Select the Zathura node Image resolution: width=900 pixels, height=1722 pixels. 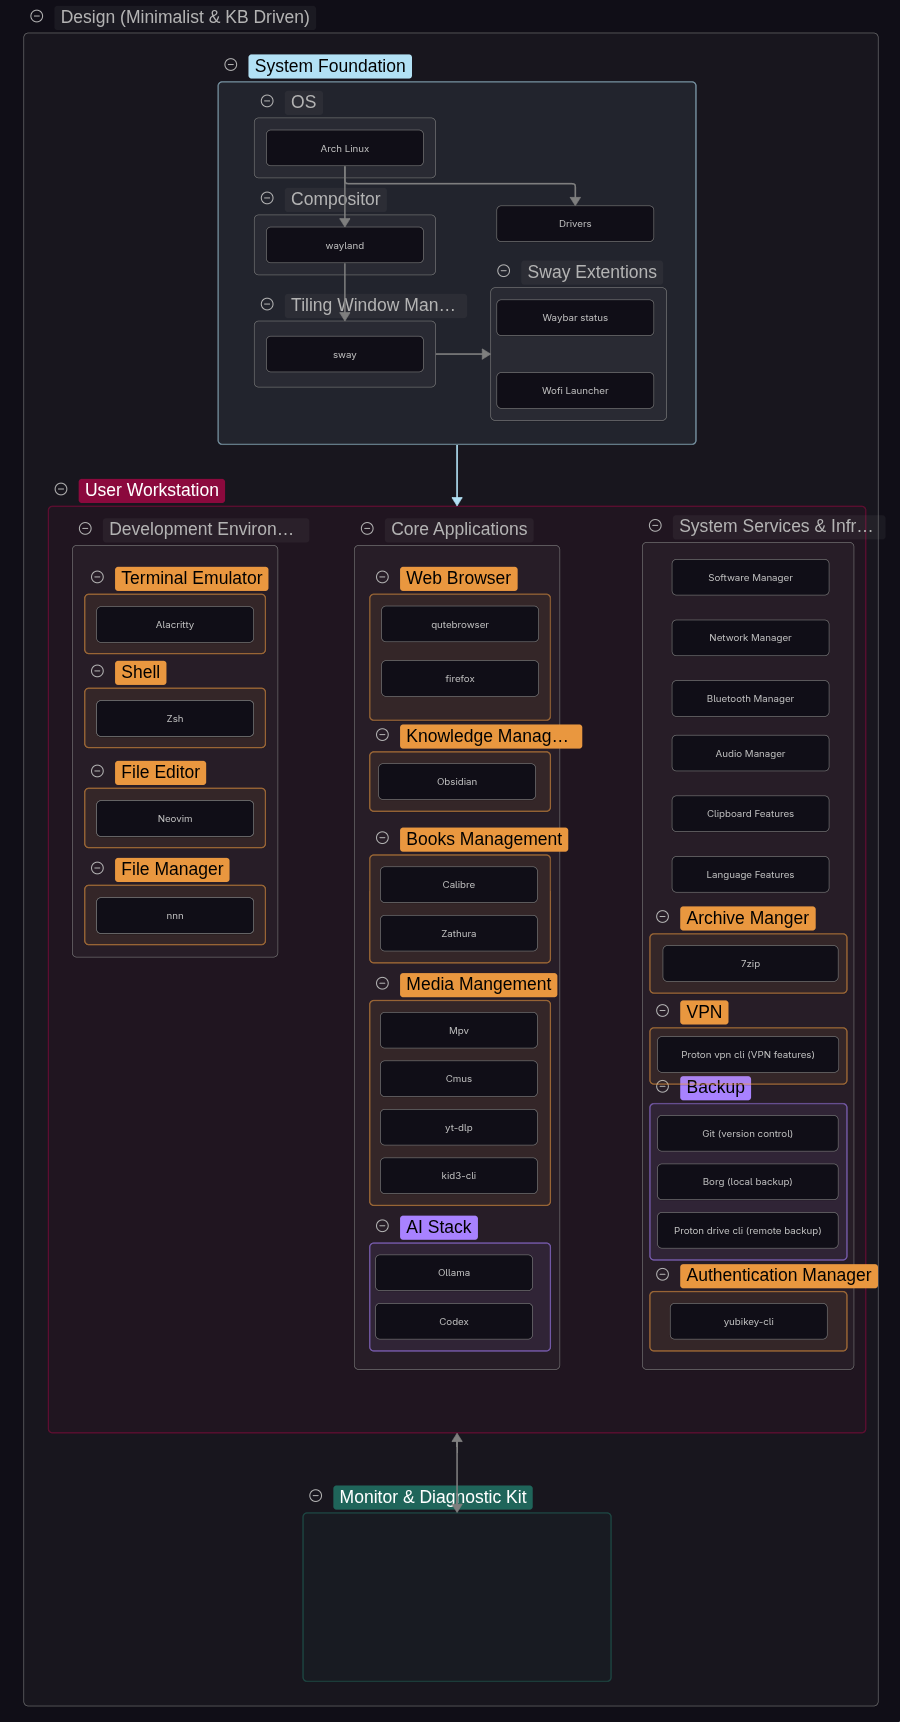pyautogui.click(x=459, y=933)
